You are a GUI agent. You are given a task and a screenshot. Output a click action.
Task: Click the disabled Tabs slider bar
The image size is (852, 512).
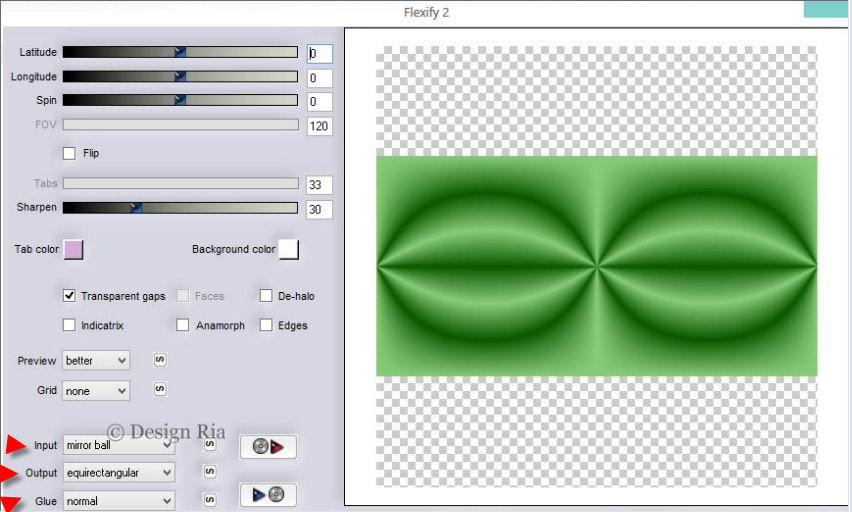coord(180,183)
